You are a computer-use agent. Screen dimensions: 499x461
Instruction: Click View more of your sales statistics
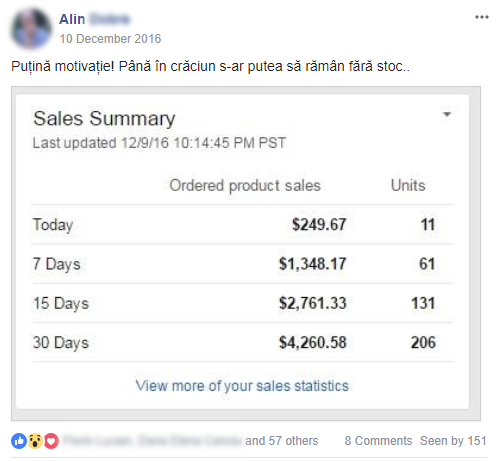click(x=242, y=386)
